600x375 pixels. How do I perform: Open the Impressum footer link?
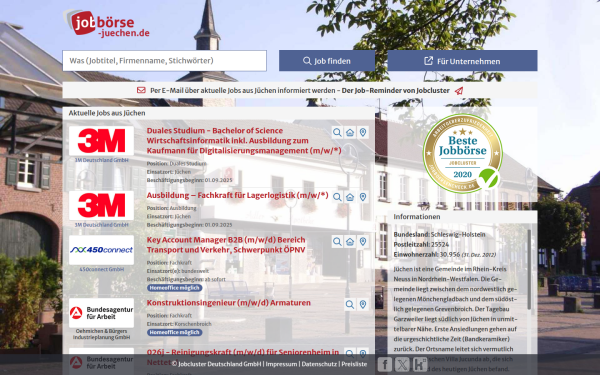click(x=281, y=364)
